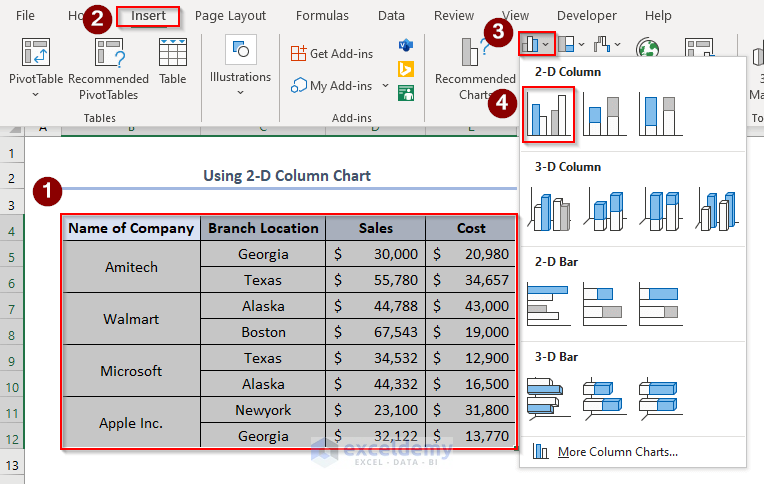Screen dimensions: 764x484
Task: Select the 3-D Stacked Column chart
Action: click(x=604, y=209)
